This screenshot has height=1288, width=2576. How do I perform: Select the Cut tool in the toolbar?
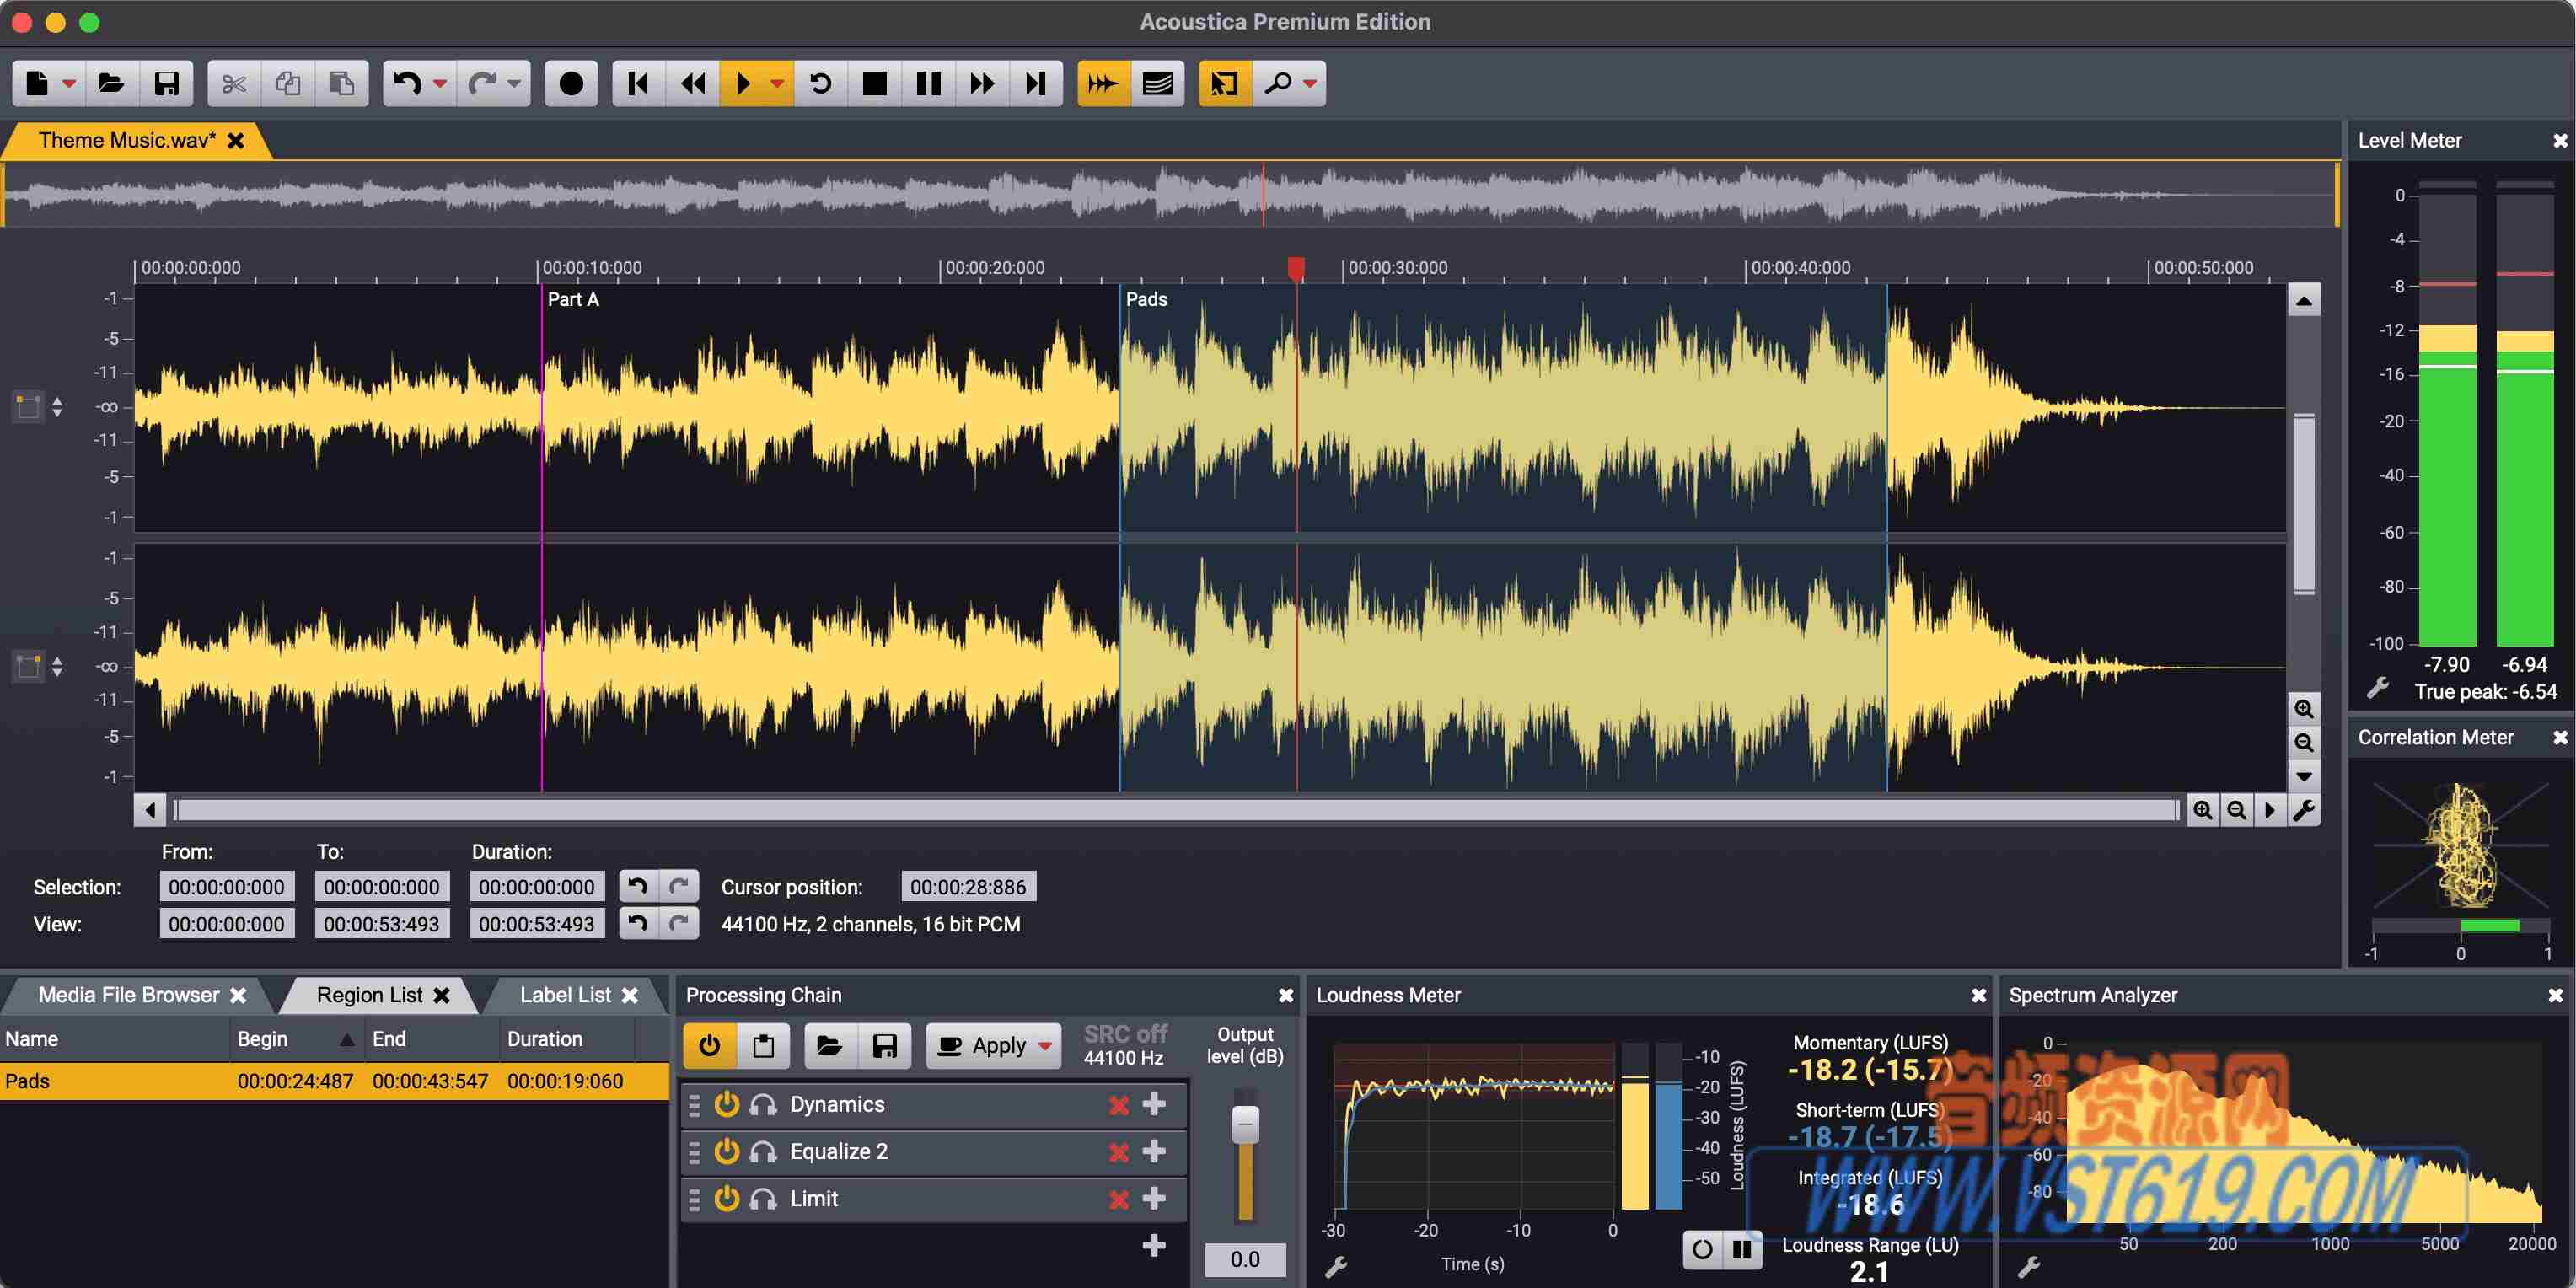pos(236,83)
